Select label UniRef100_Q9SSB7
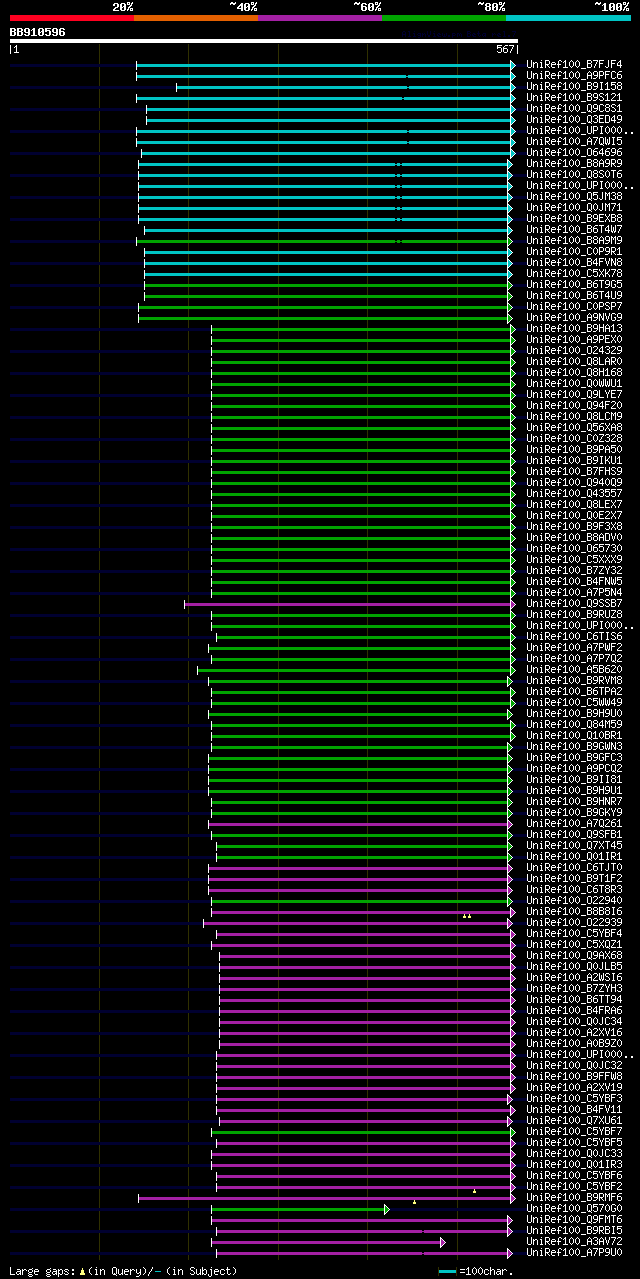Image resolution: width=640 pixels, height=1279 pixels. 574,603
